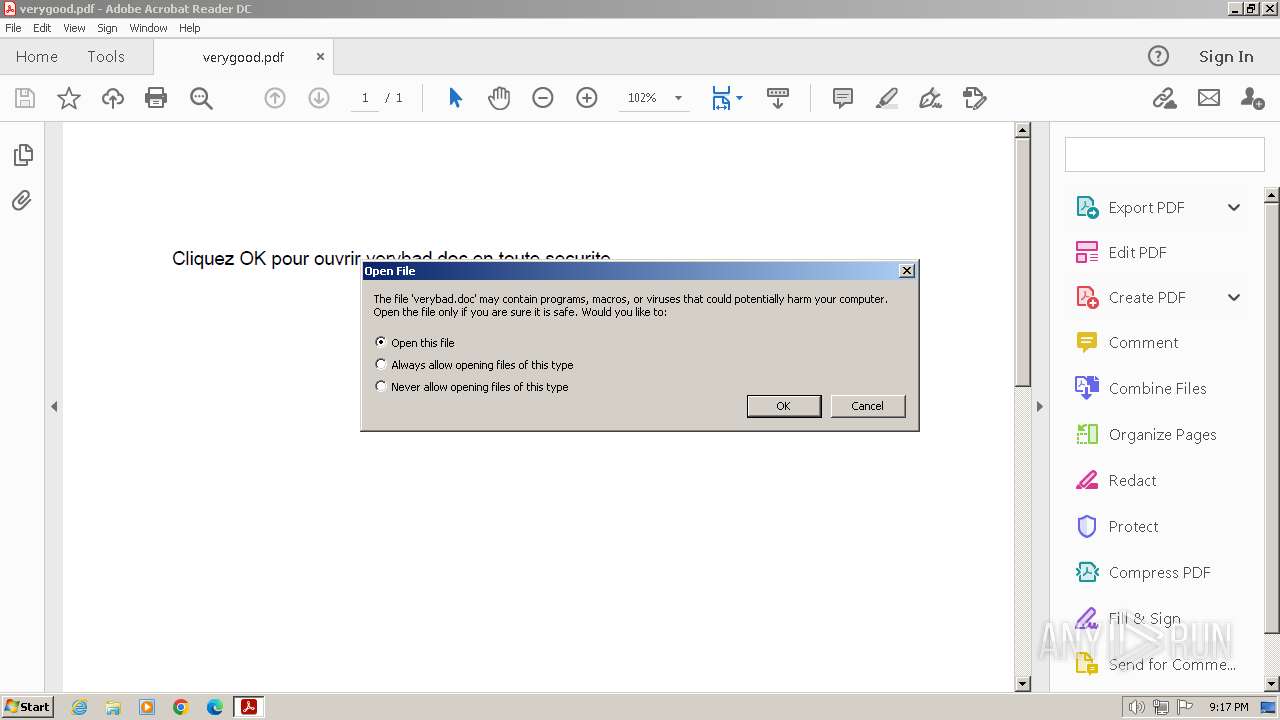Zoom in with plus icon
The height and width of the screenshot is (720, 1280).
(587, 98)
